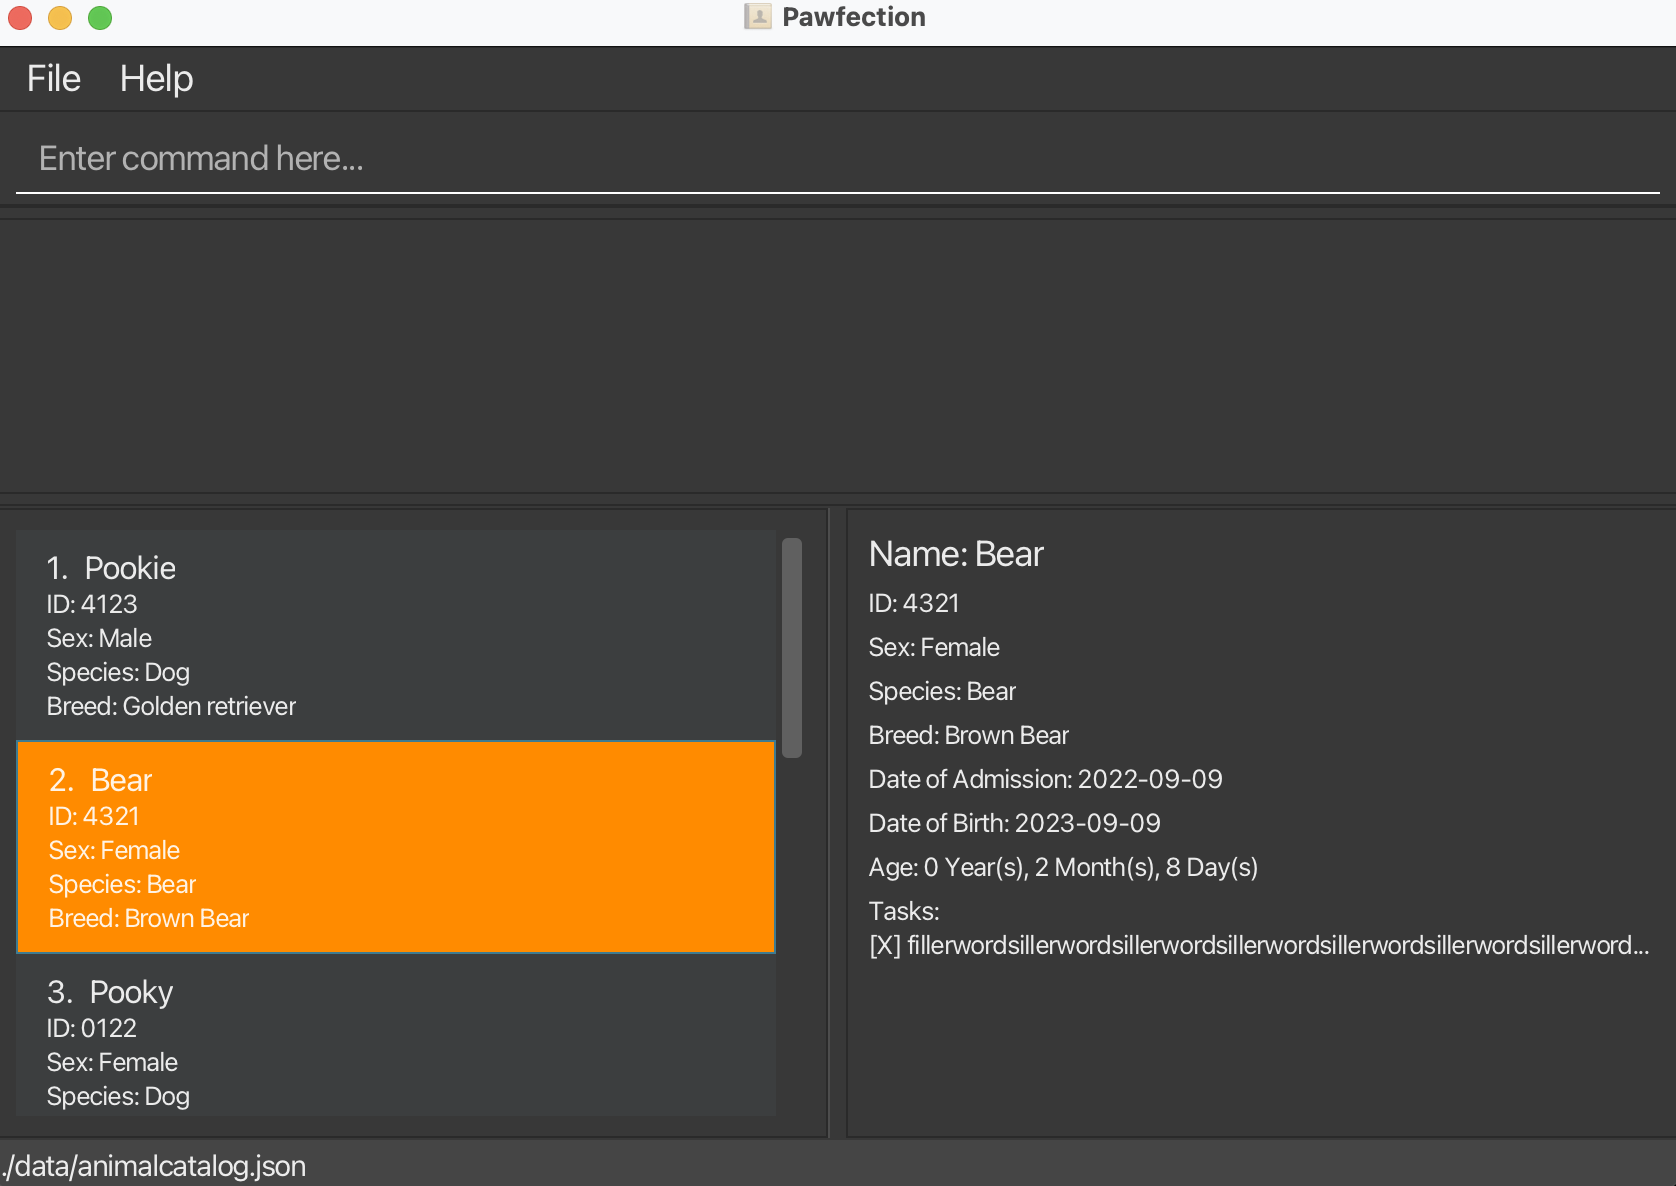This screenshot has height=1186, width=1676.
Task: Select the Pooky animal card
Action: (x=396, y=1035)
